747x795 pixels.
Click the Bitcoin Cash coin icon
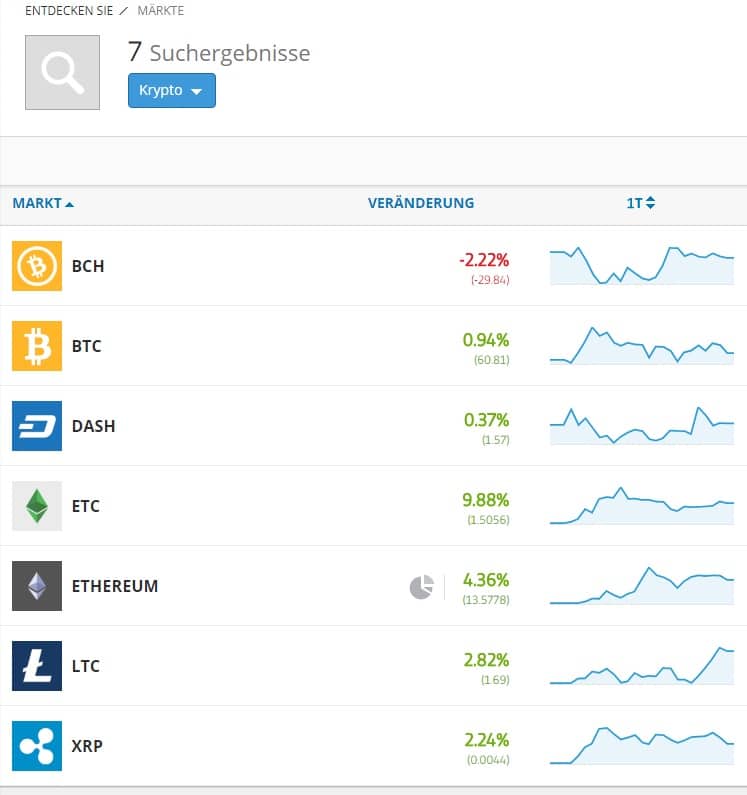click(x=37, y=266)
